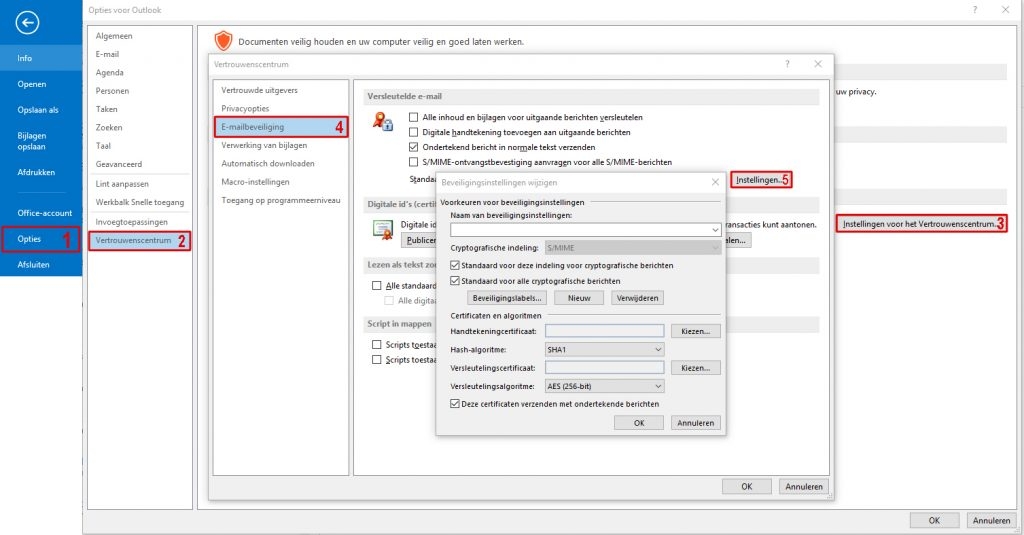Image resolution: width=1024 pixels, height=535 pixels.
Task: Click the Versleutelingscertificaat text field
Action: pyautogui.click(x=604, y=368)
